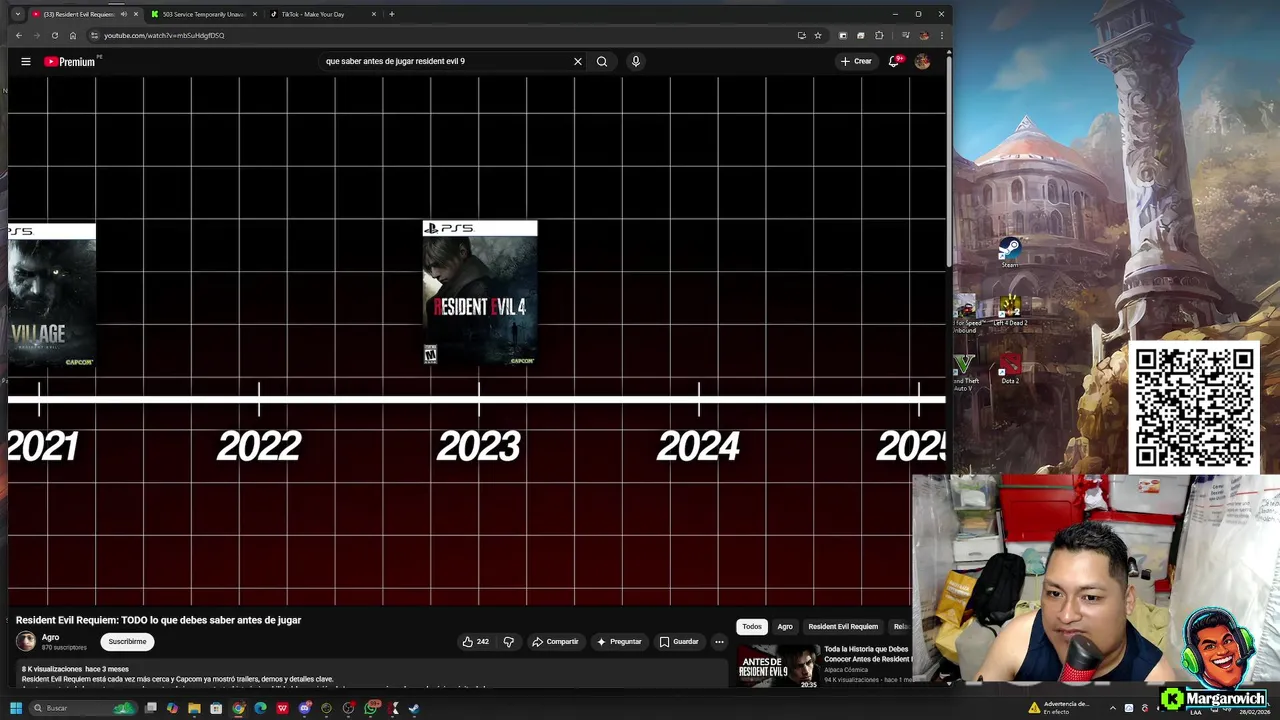Close the 503 Service tab
This screenshot has height=720, width=1280.
pos(255,14)
